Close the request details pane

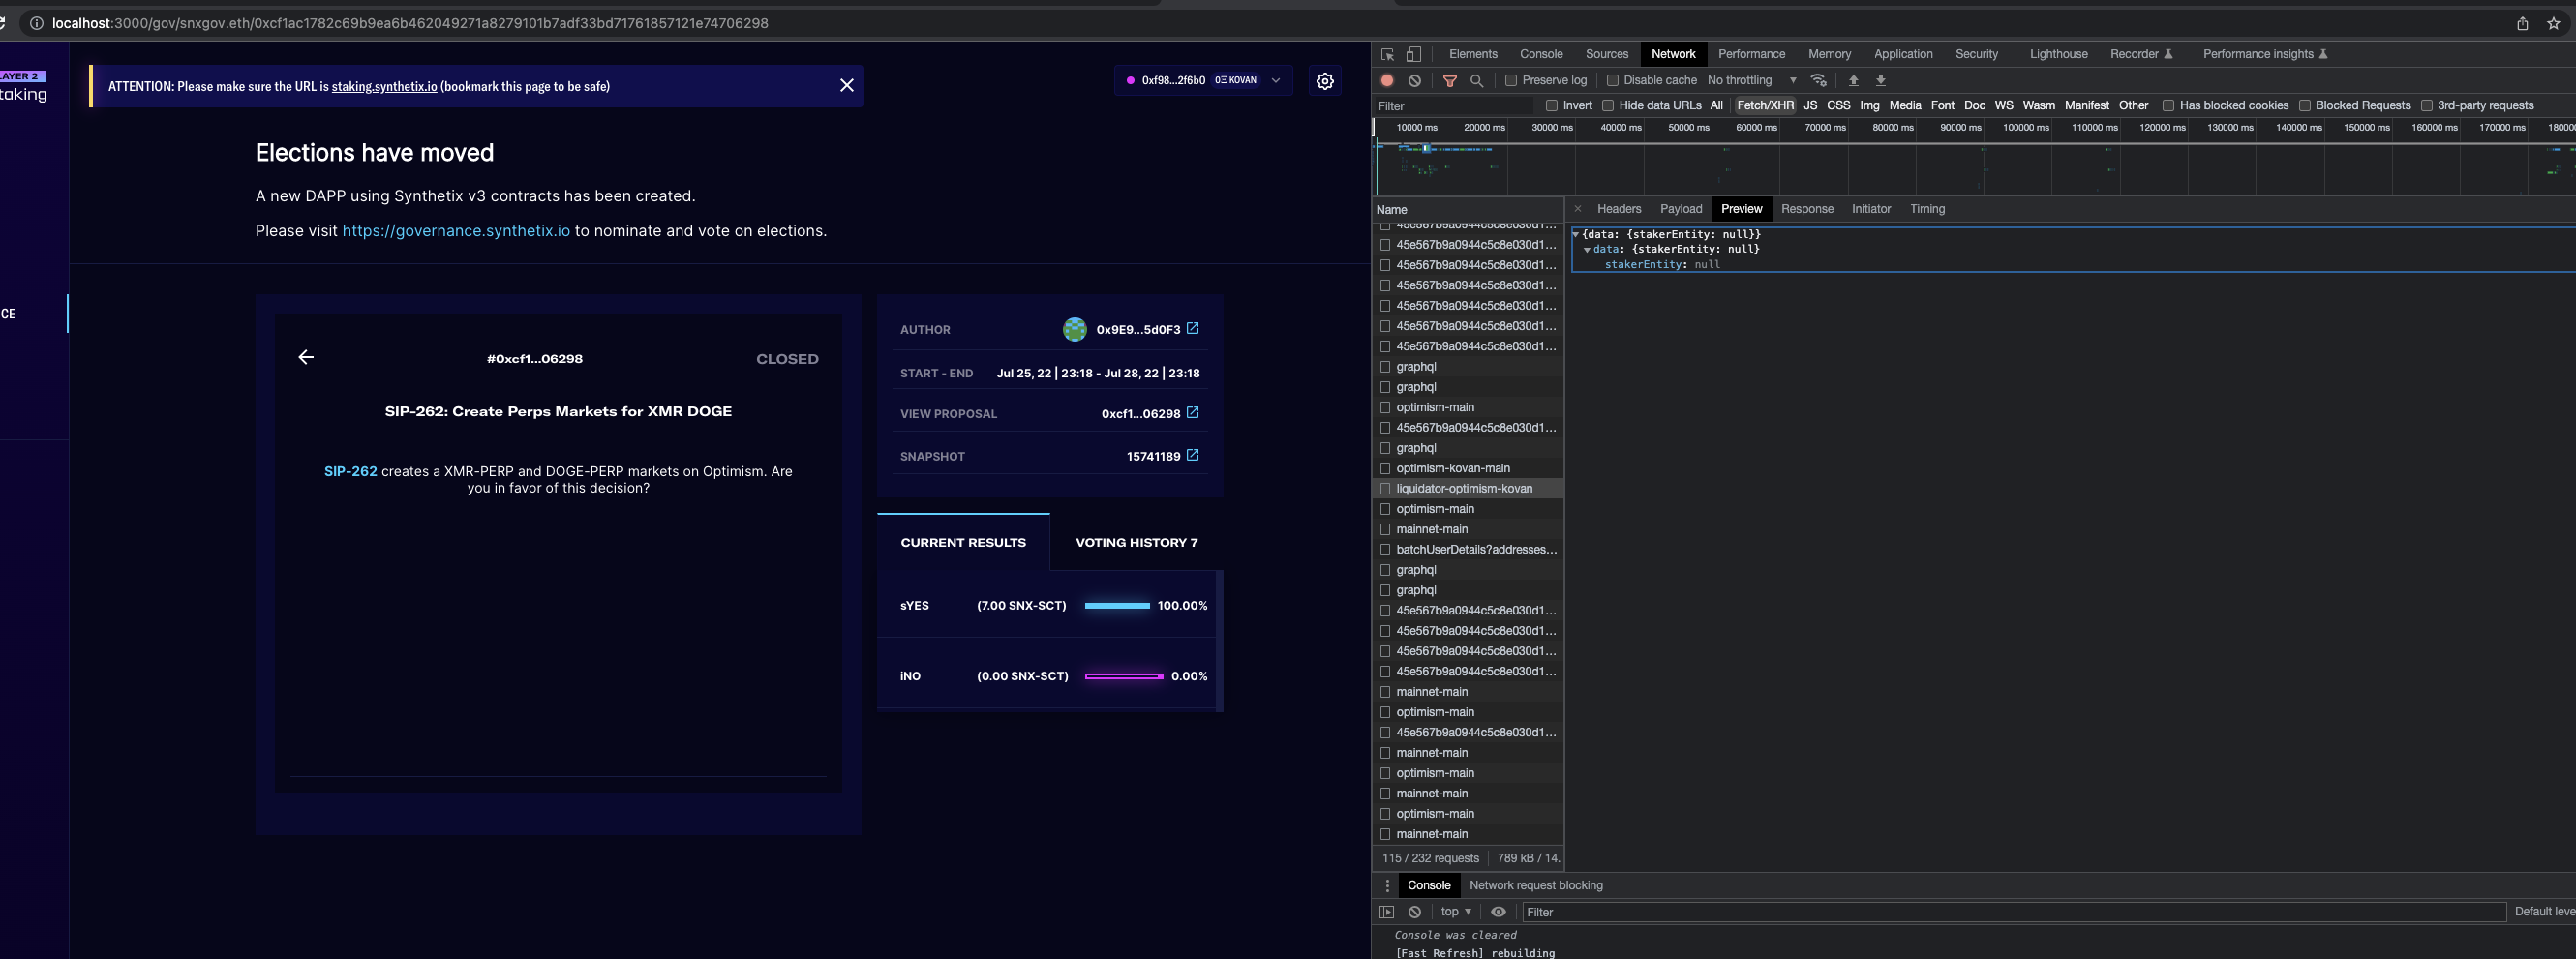[x=1578, y=209]
